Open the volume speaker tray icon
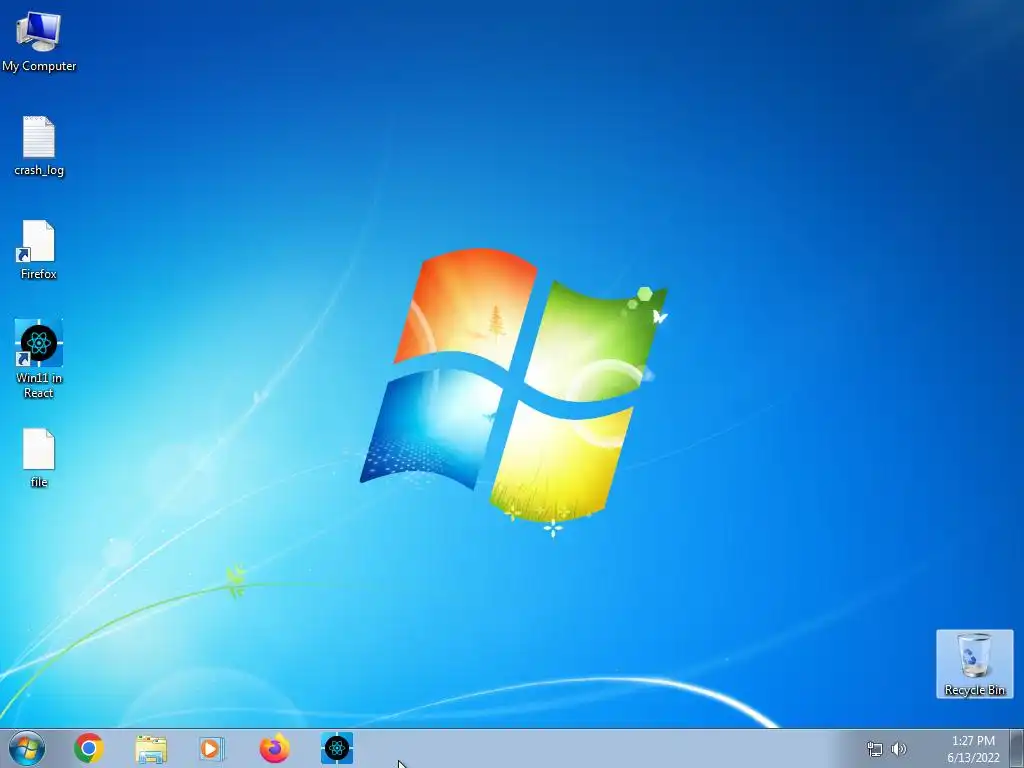1024x768 pixels. click(899, 749)
